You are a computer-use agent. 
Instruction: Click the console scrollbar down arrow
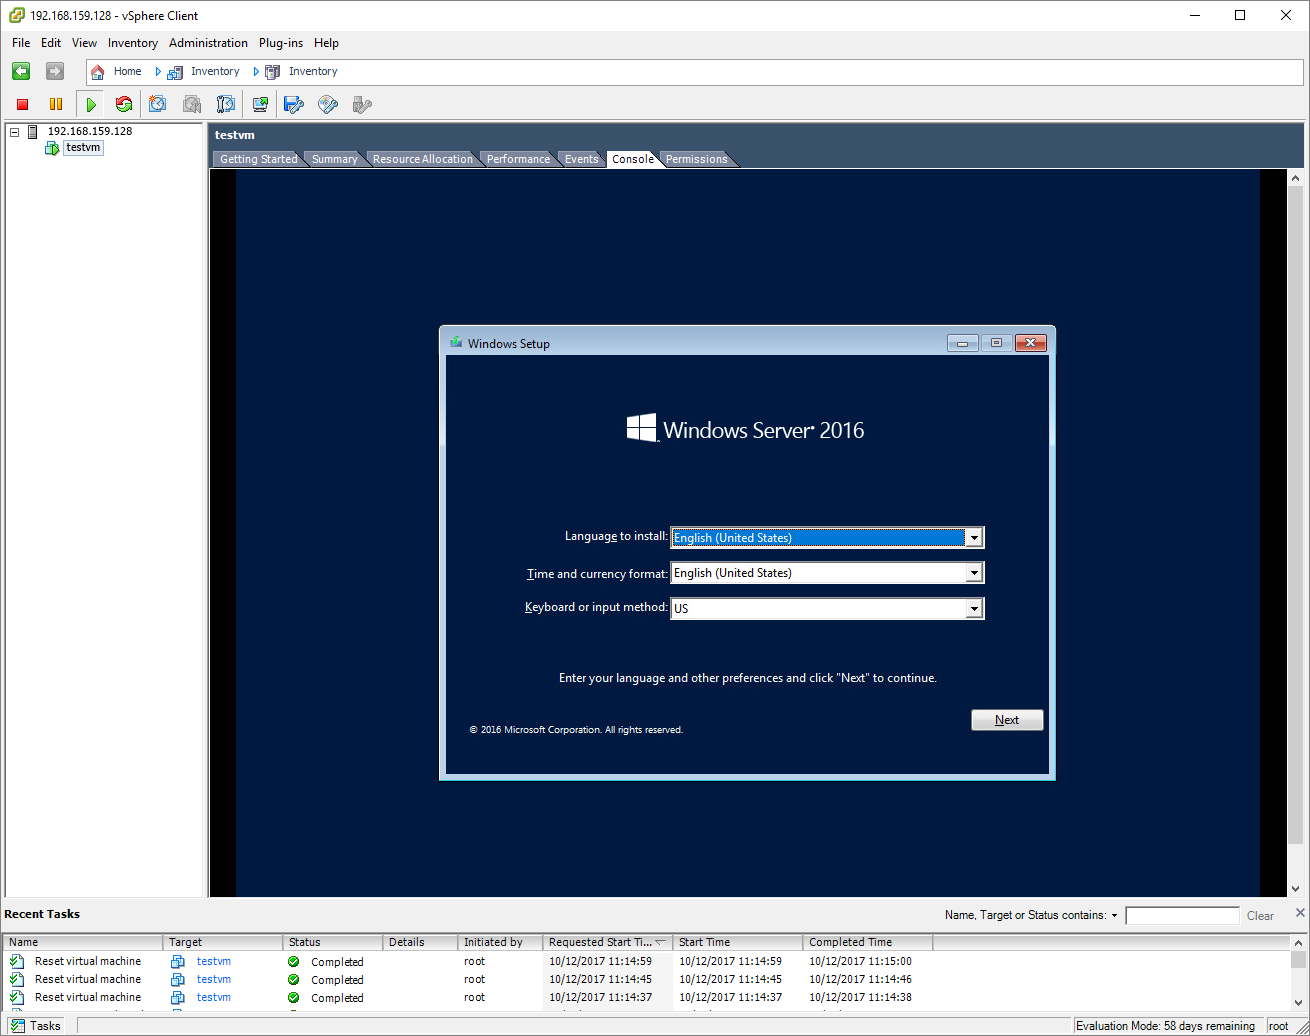pos(1296,888)
